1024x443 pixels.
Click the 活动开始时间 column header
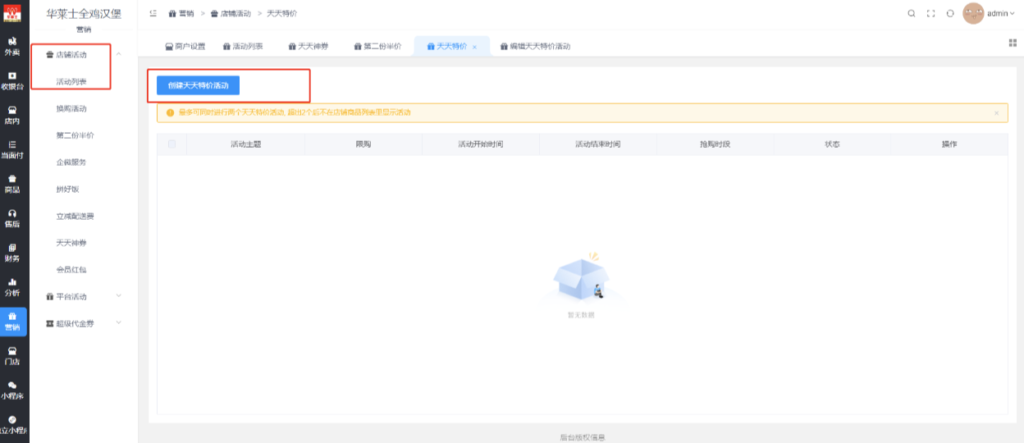click(481, 144)
